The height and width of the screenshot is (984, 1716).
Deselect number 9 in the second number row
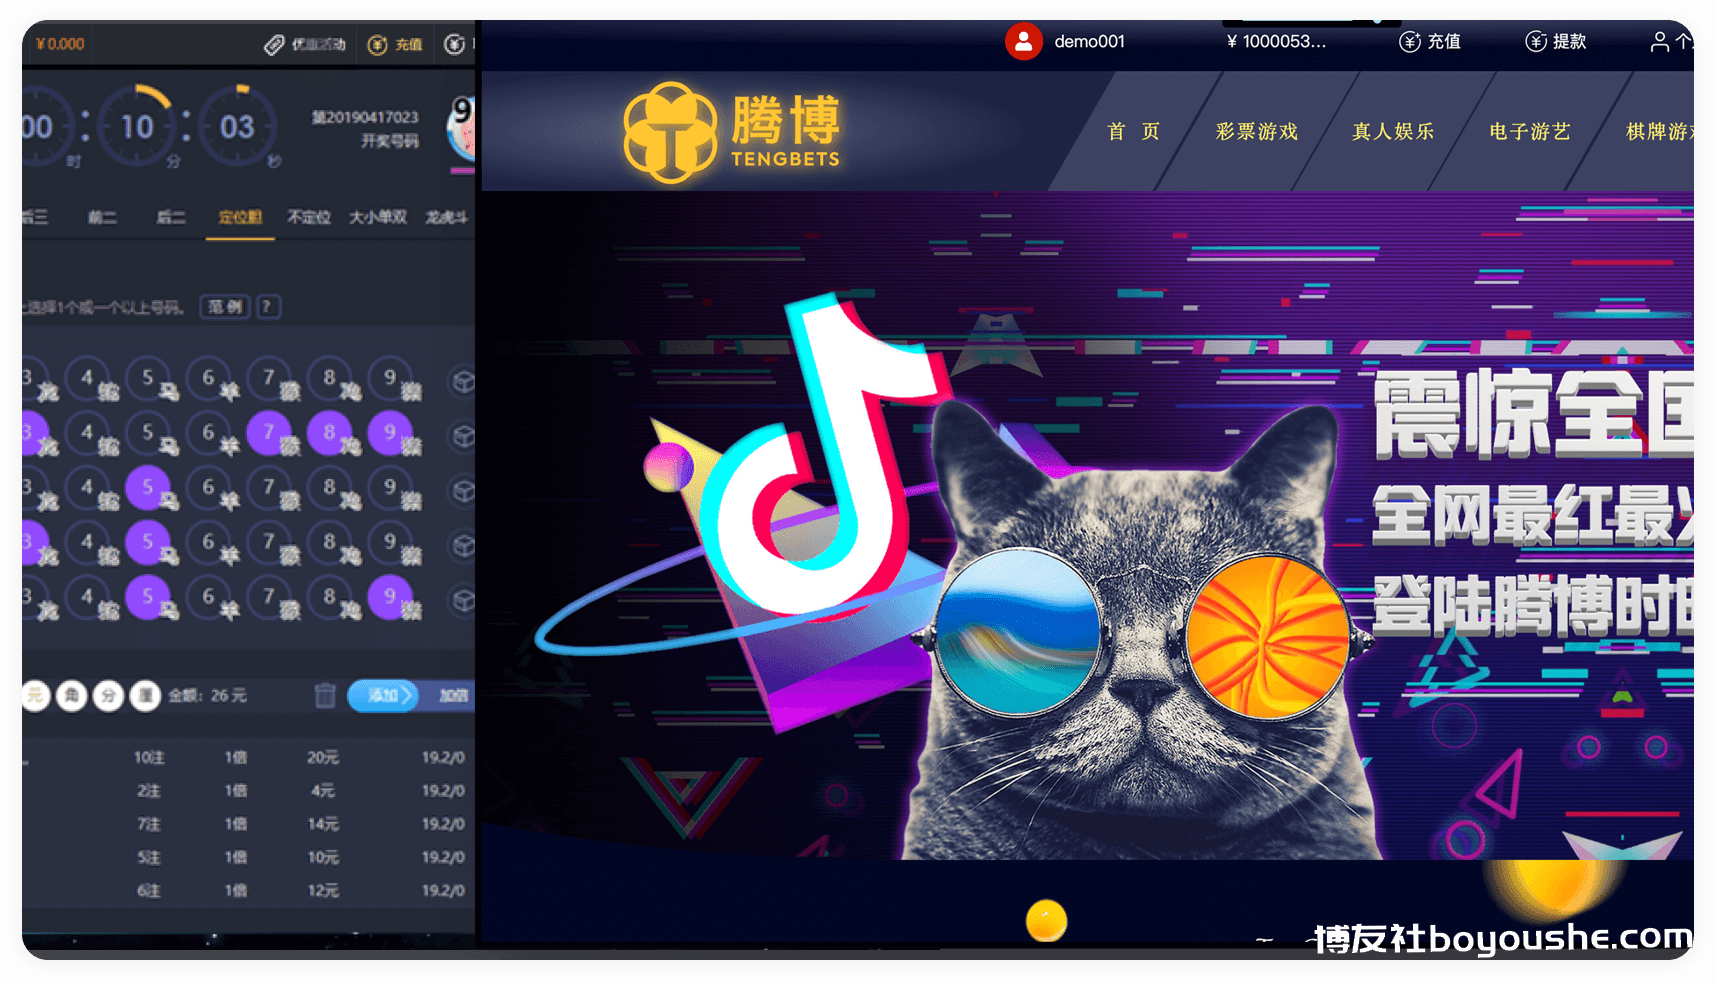pos(390,433)
